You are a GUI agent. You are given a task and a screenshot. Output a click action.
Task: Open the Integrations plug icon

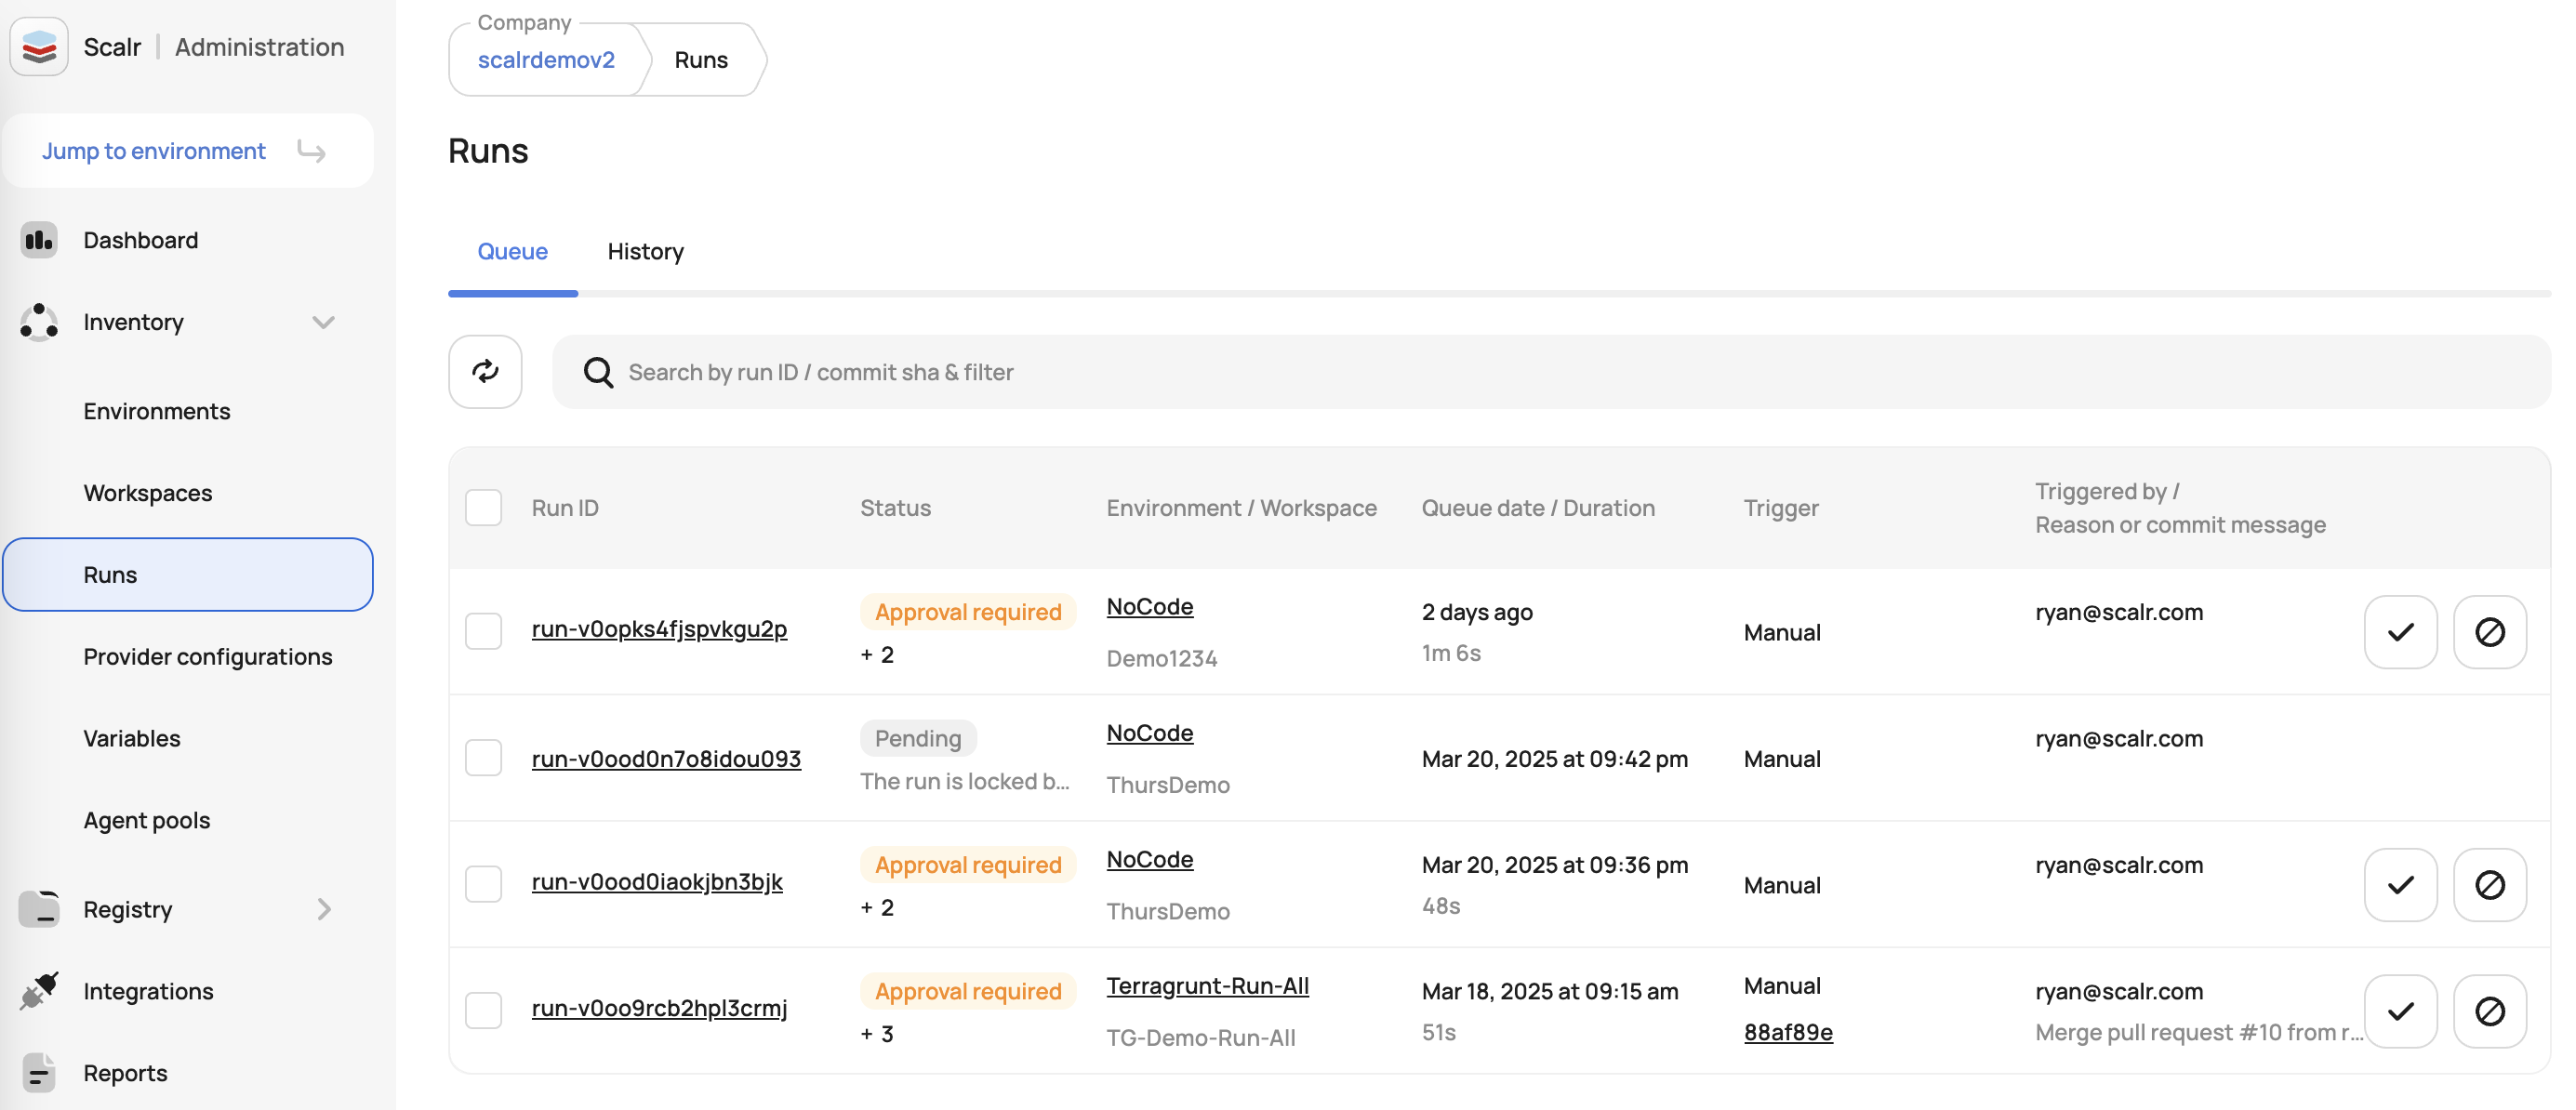(39, 991)
